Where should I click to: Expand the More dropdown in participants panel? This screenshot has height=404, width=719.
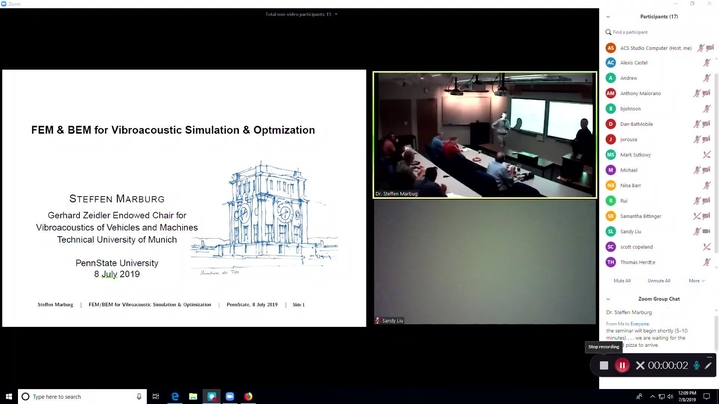[696, 281]
